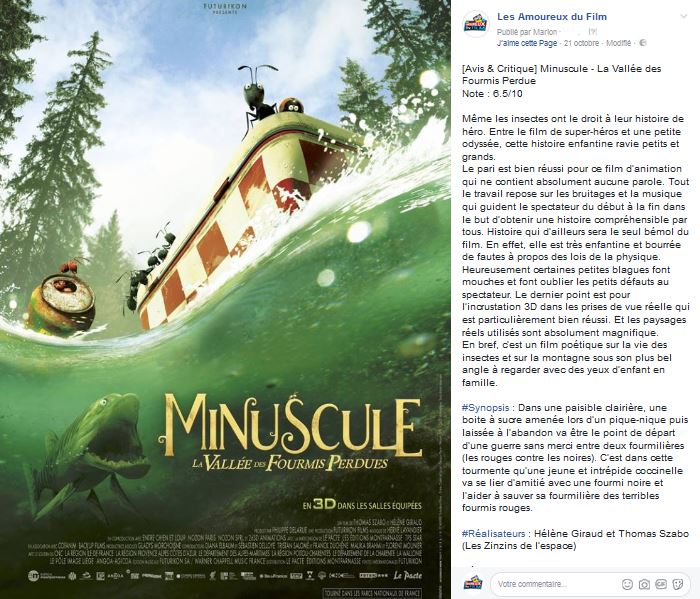Viewport: 700px width, 599px height.
Task: Open the "21 octobre" post timestamp
Action: pos(582,44)
